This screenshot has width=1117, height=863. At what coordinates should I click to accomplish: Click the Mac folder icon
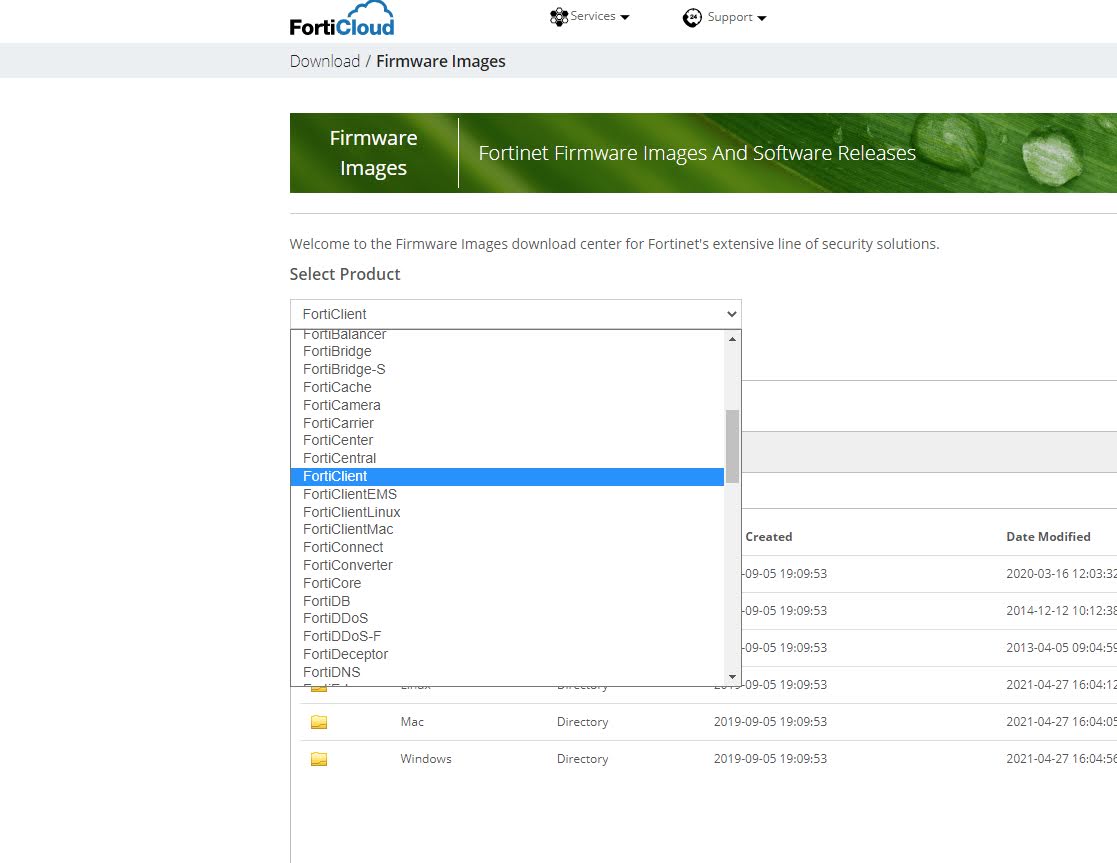(x=319, y=722)
